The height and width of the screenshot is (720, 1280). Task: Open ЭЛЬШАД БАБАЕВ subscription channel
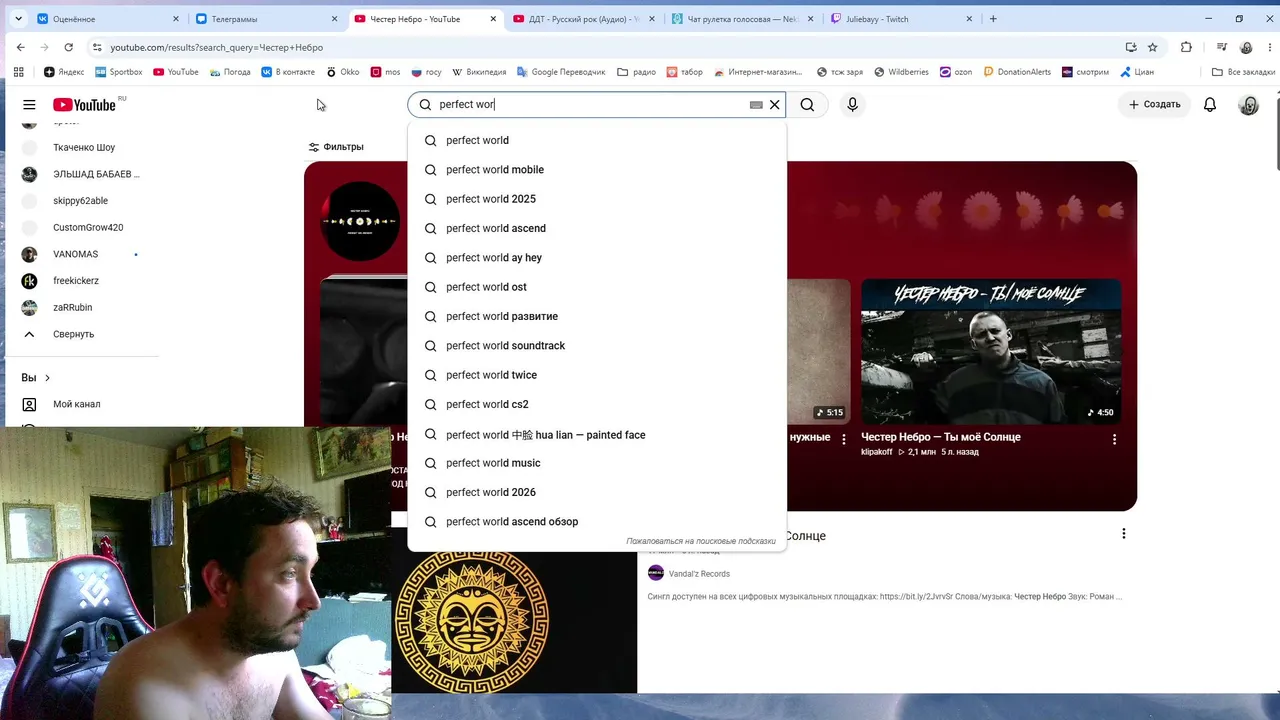pyautogui.click(x=80, y=174)
